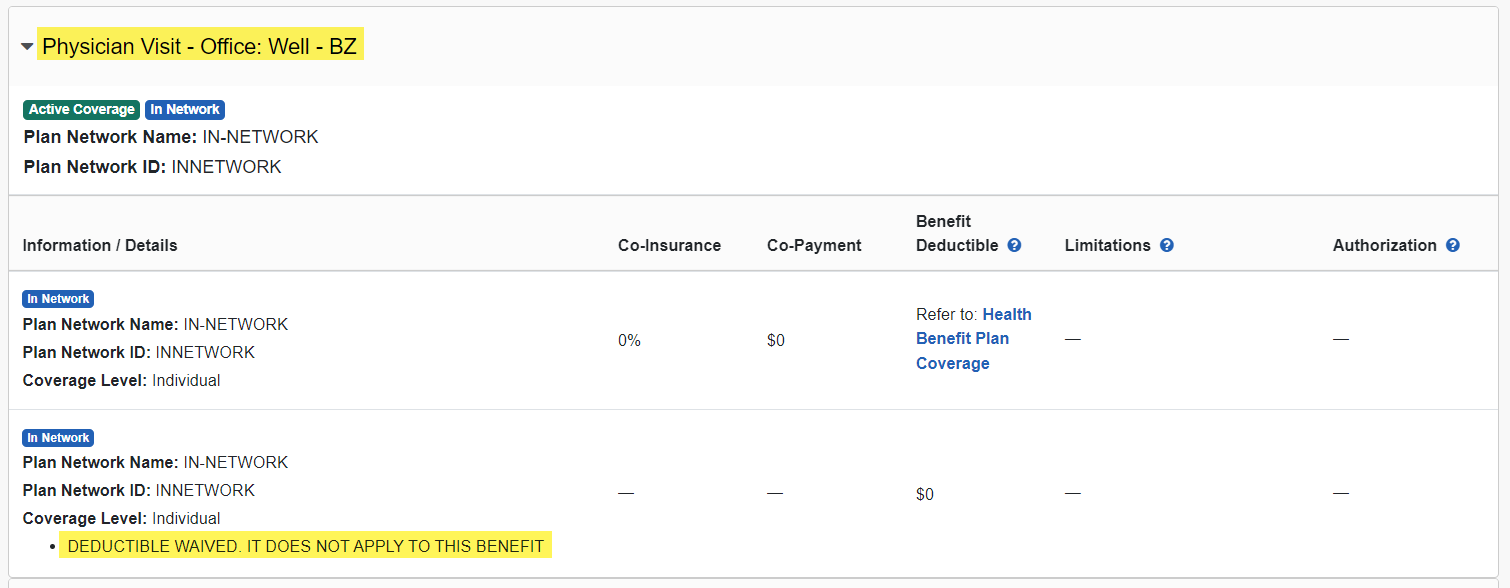Click the 0% Co-Insurance value
The width and height of the screenshot is (1510, 588).
pos(629,339)
